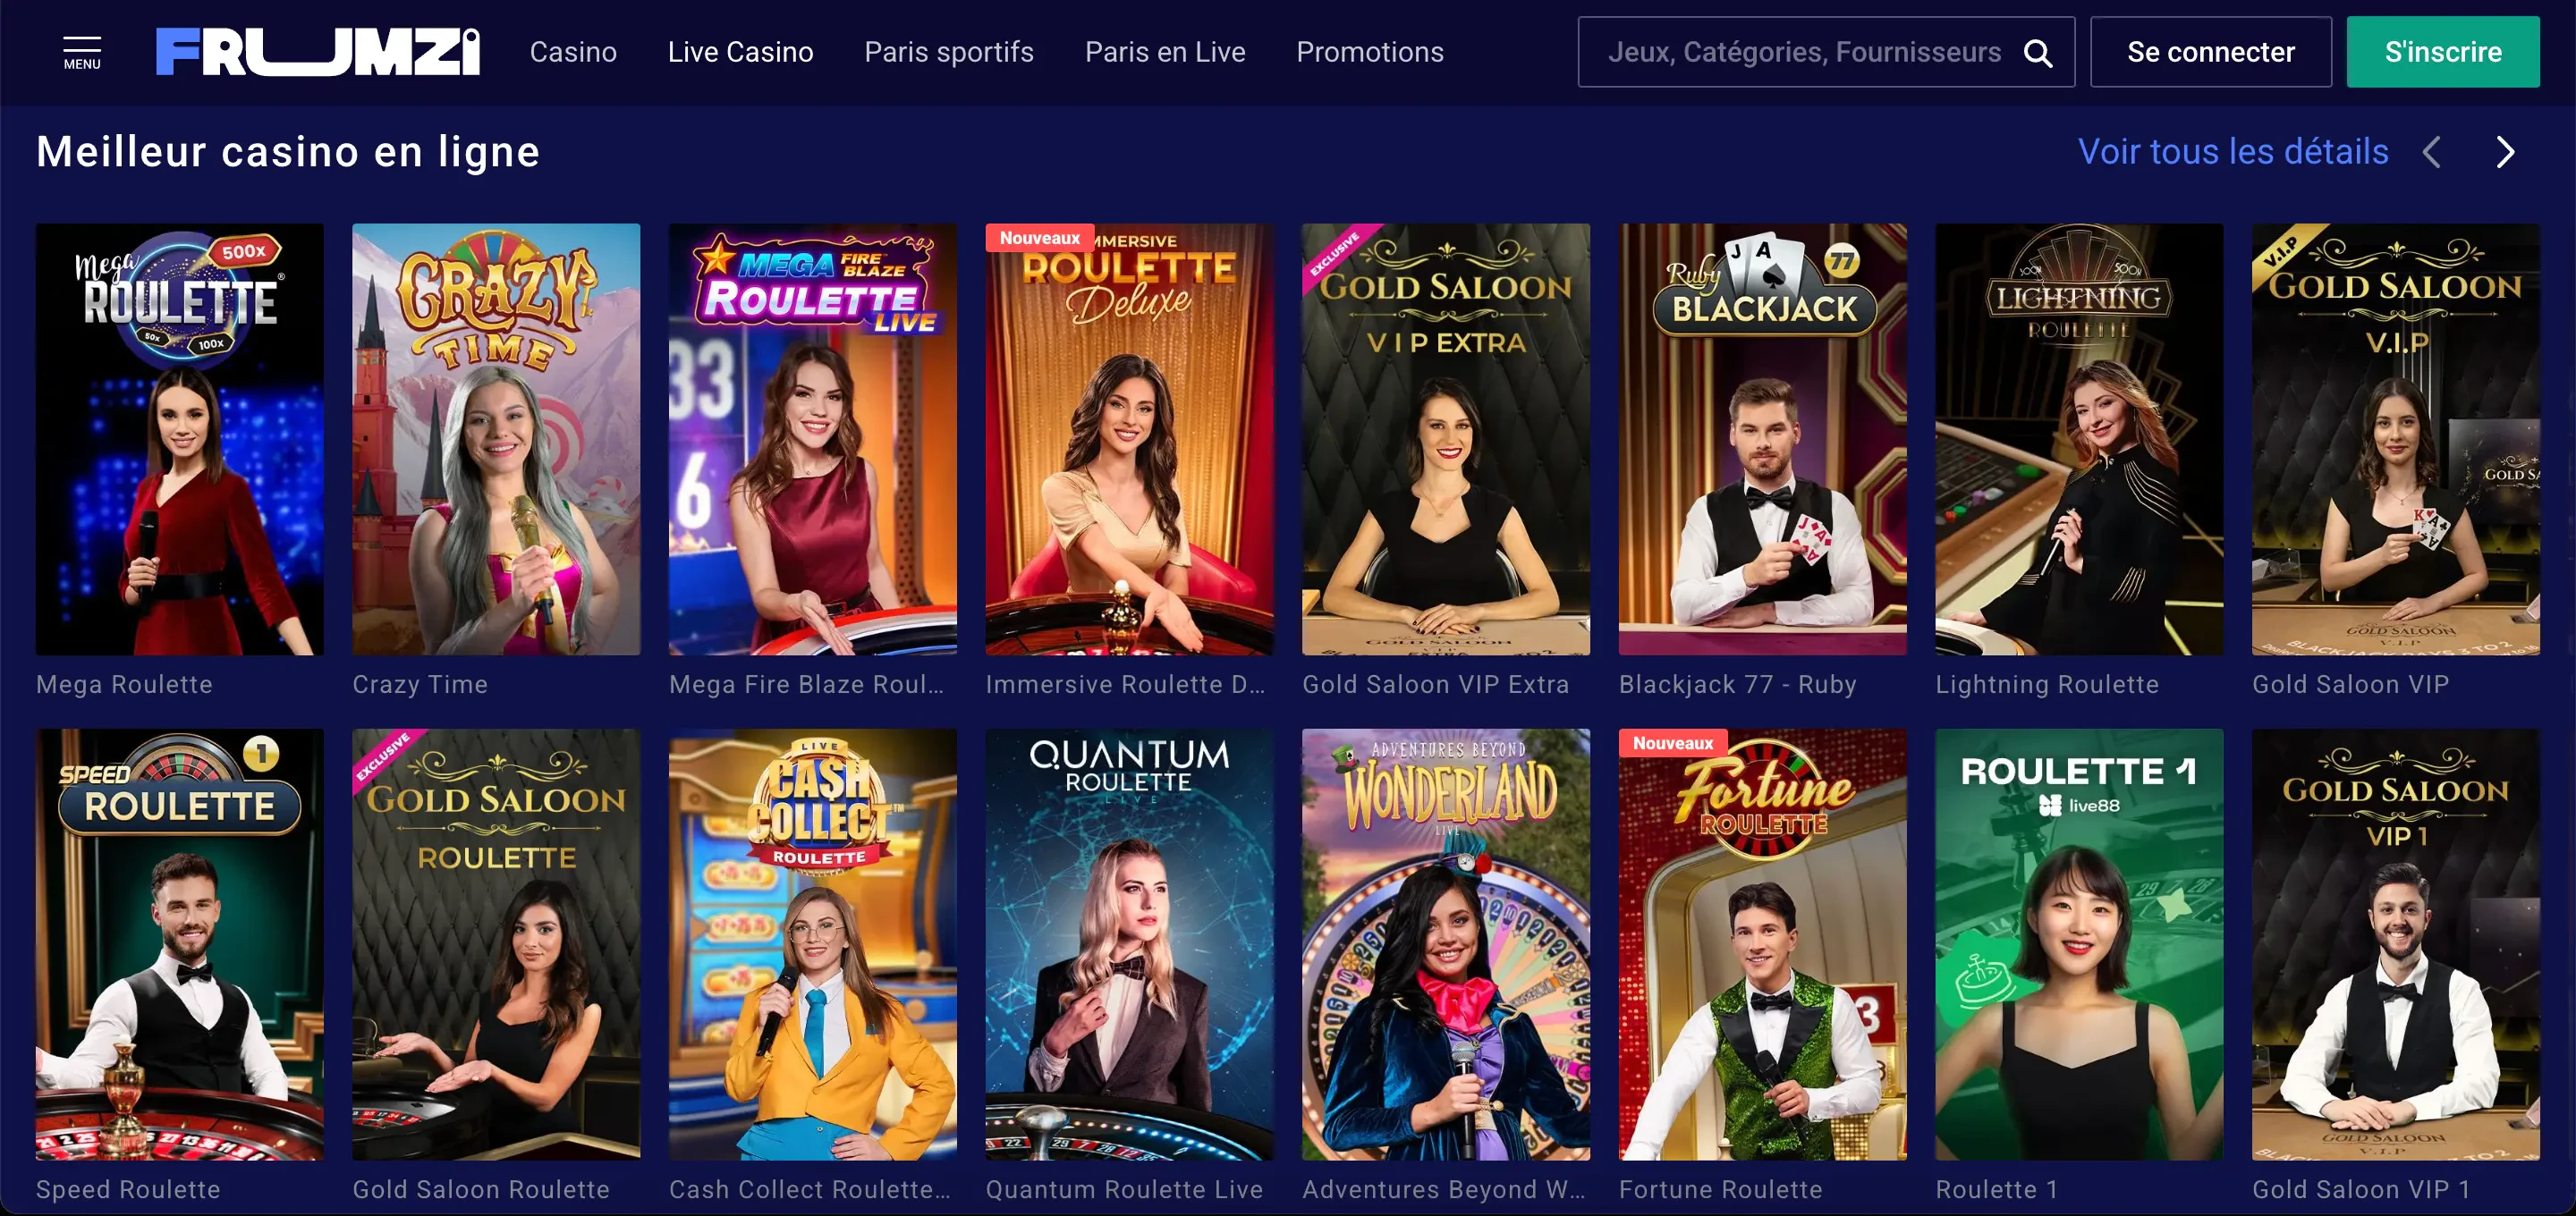The image size is (2576, 1216).
Task: Go to next games with right chevron
Action: click(x=2504, y=152)
